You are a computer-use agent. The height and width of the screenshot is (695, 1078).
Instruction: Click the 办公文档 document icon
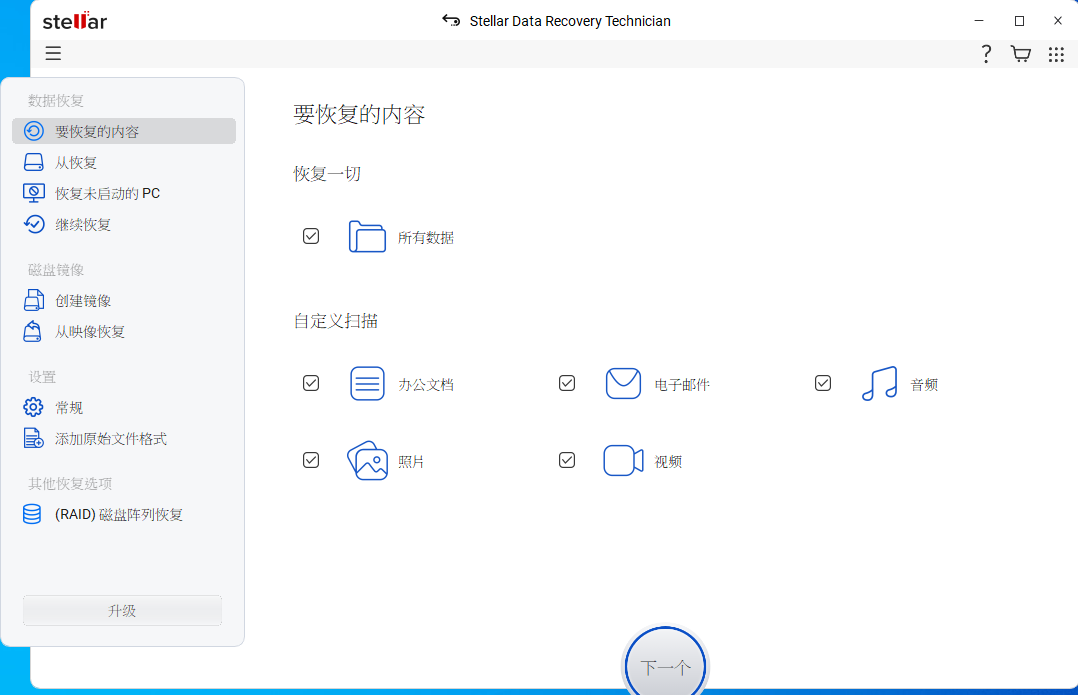[367, 384]
